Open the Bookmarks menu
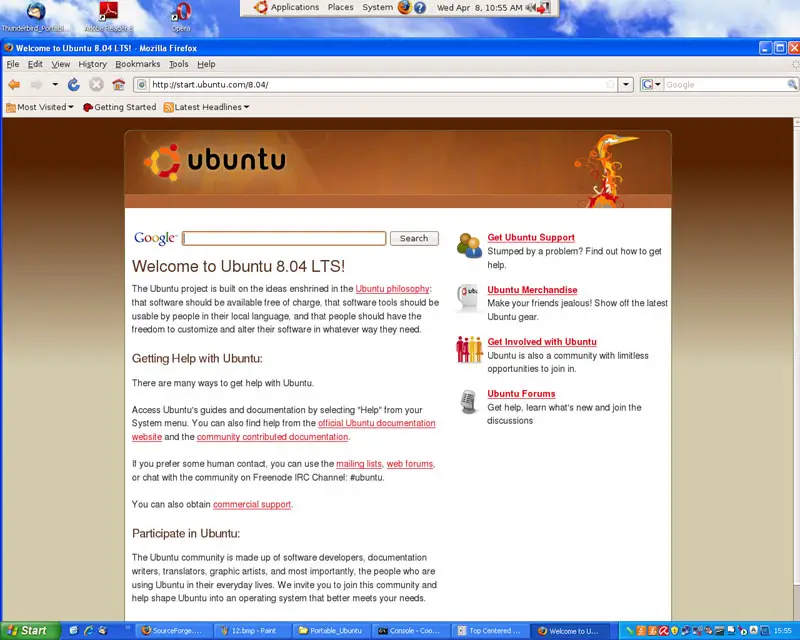The height and width of the screenshot is (640, 800). 138,64
